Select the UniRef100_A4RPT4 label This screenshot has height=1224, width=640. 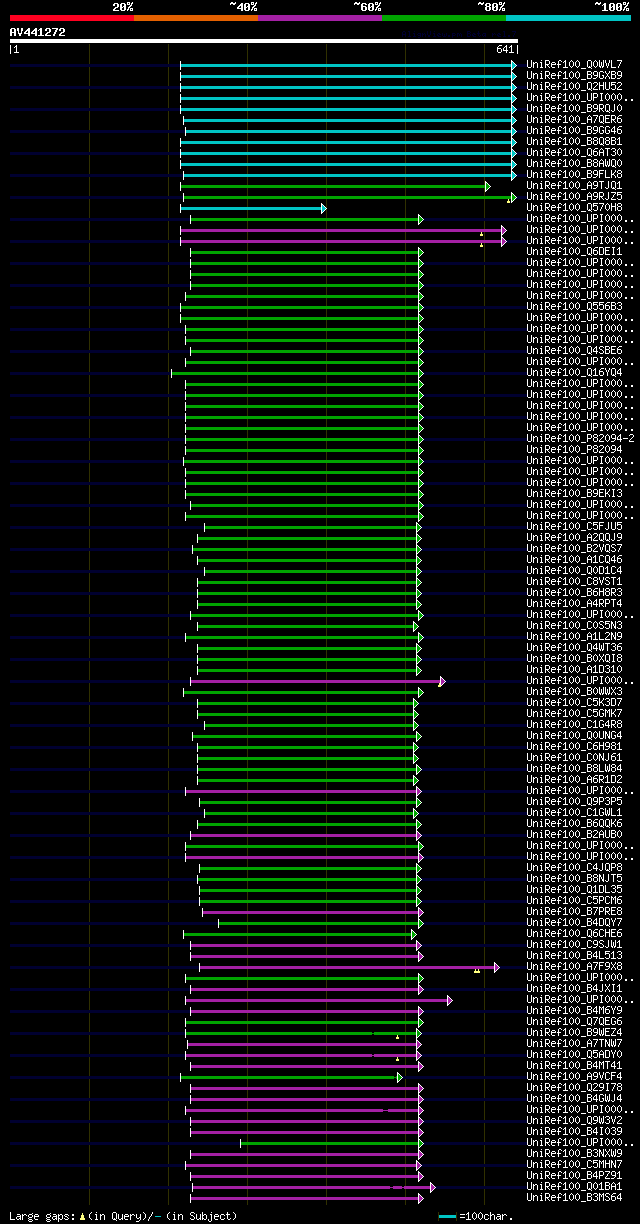coord(574,603)
